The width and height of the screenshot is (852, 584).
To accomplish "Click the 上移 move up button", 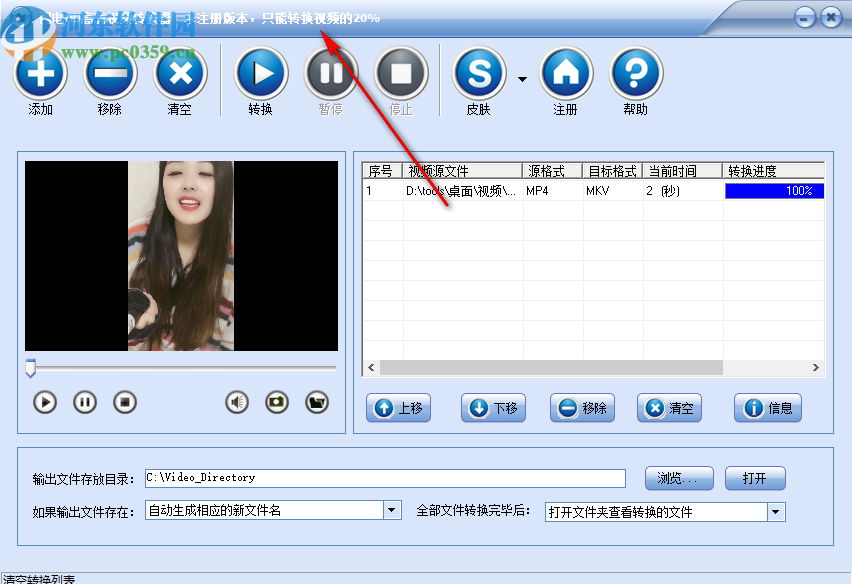I will [x=398, y=408].
